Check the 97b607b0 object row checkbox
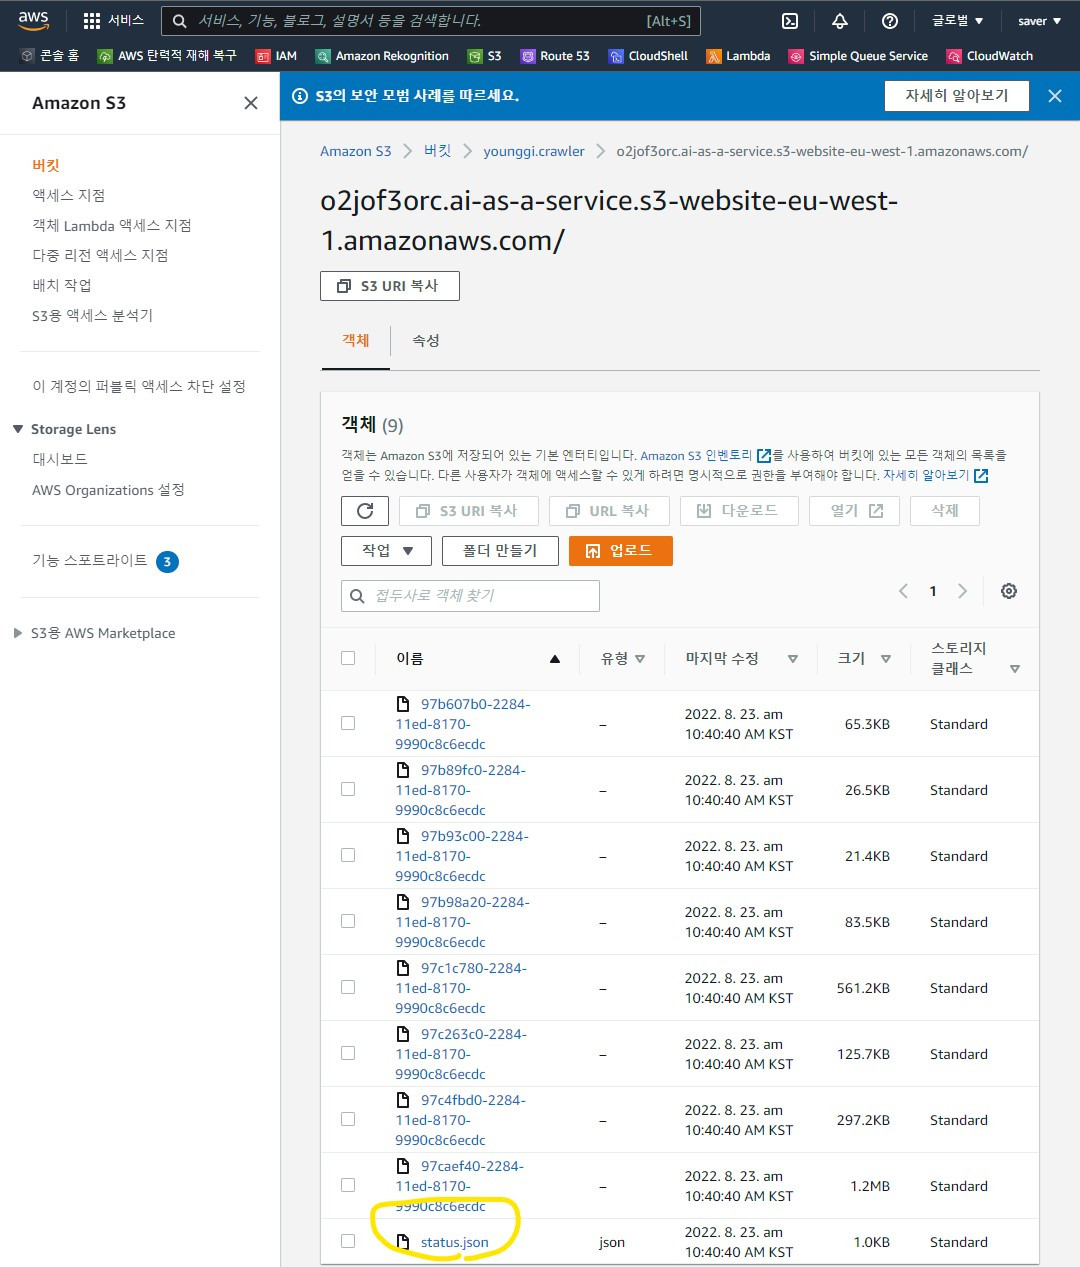Viewport: 1080px width, 1267px height. click(348, 723)
